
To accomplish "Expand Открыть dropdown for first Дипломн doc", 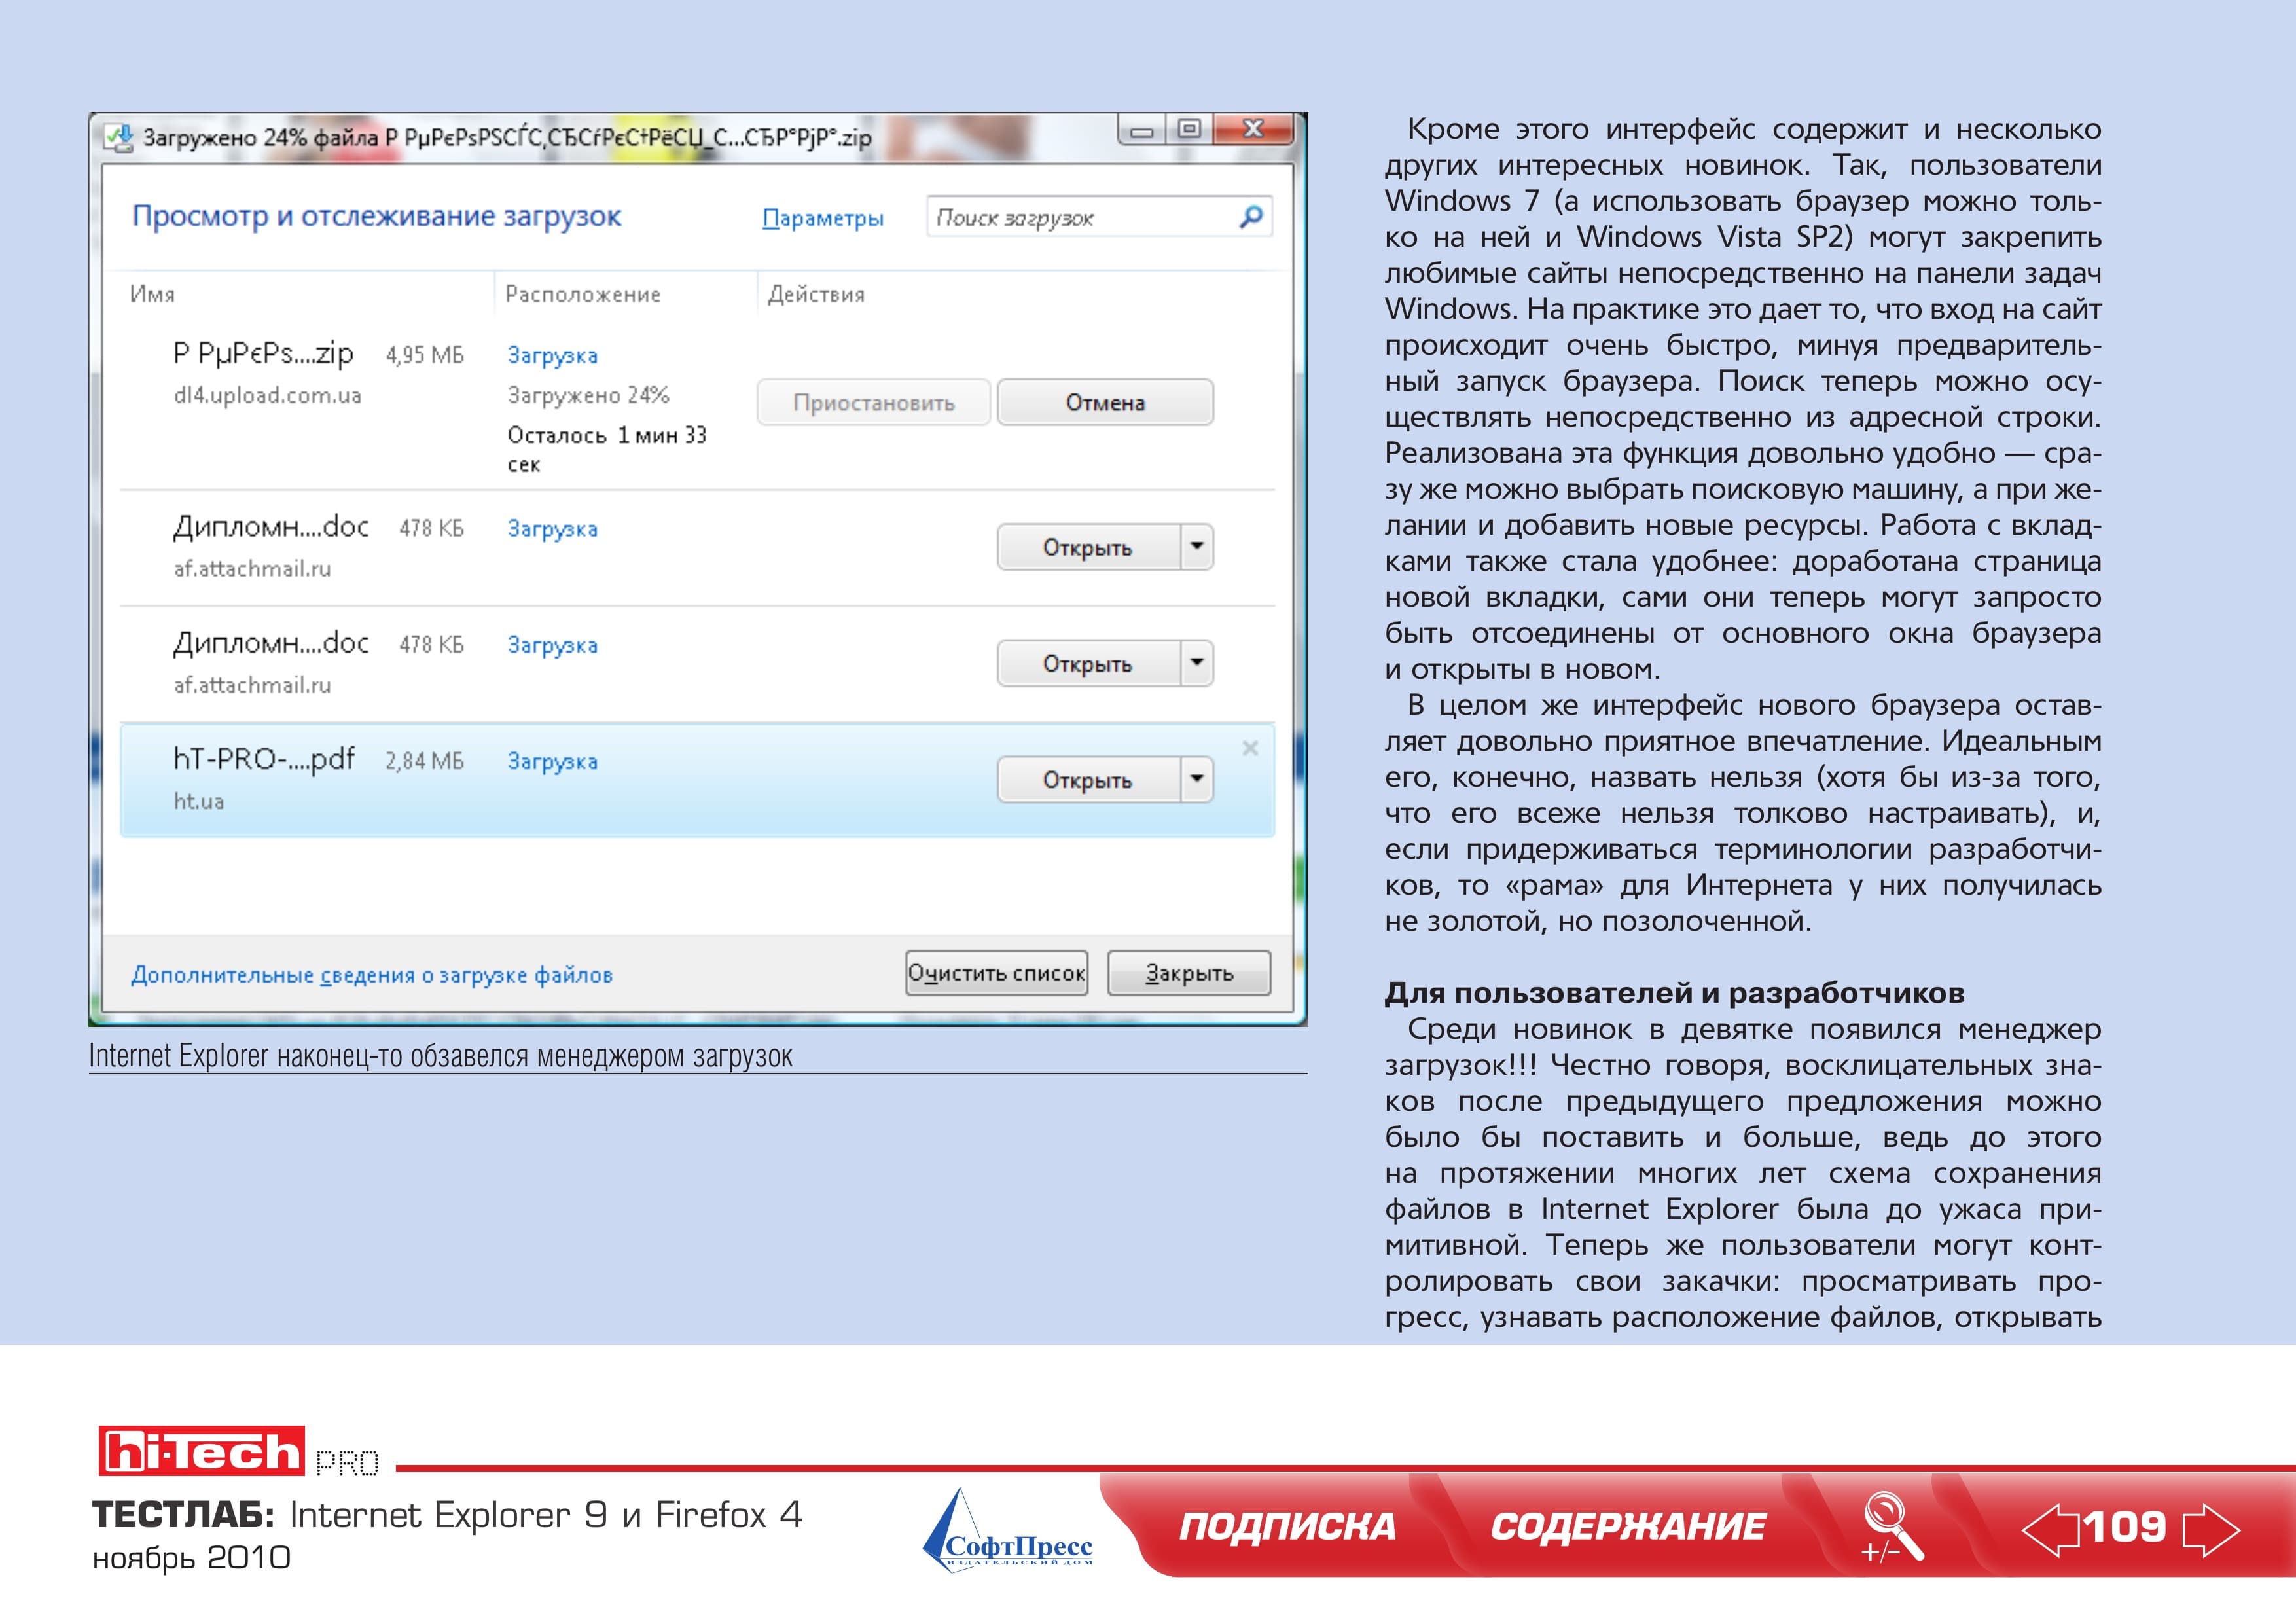I will coord(1197,547).
